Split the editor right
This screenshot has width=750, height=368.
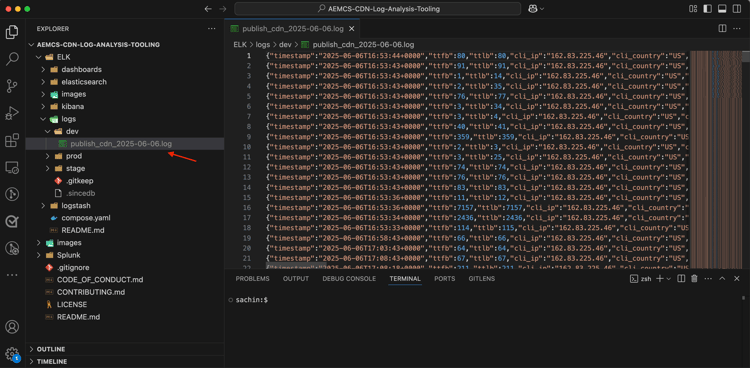(x=722, y=29)
